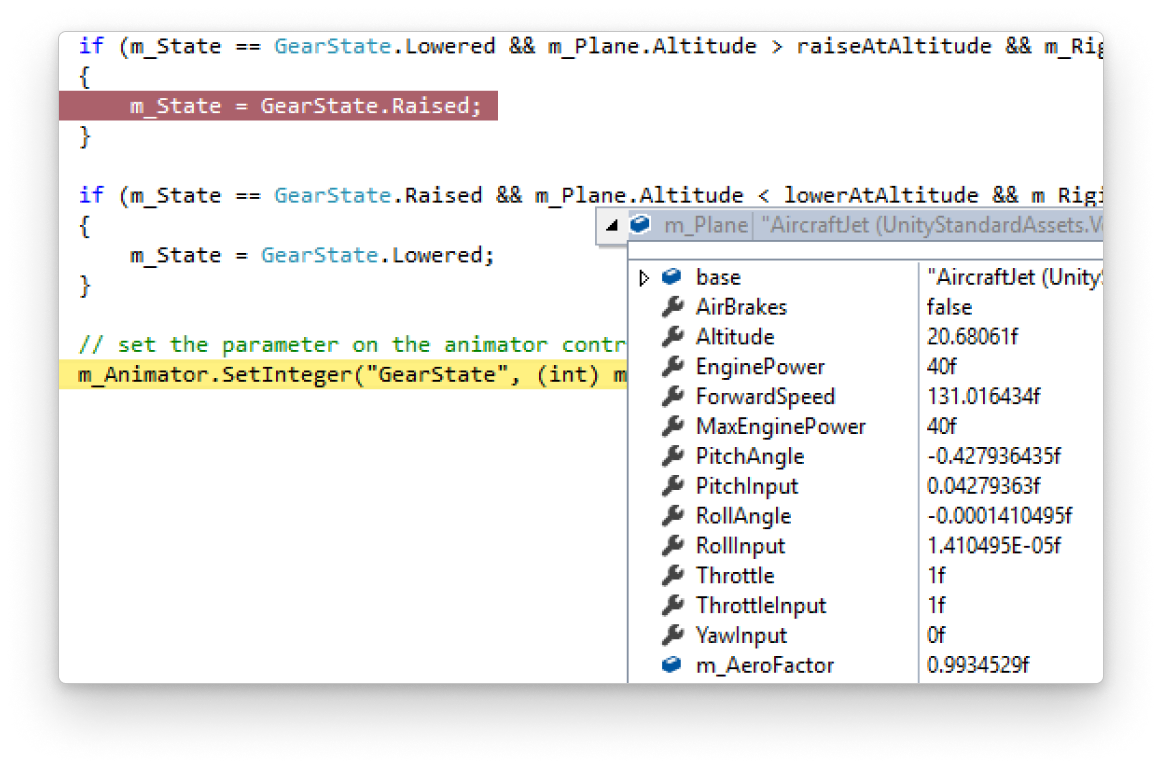Click the wrench icon beside AirBrakes
The height and width of the screenshot is (769, 1162).
point(673,307)
